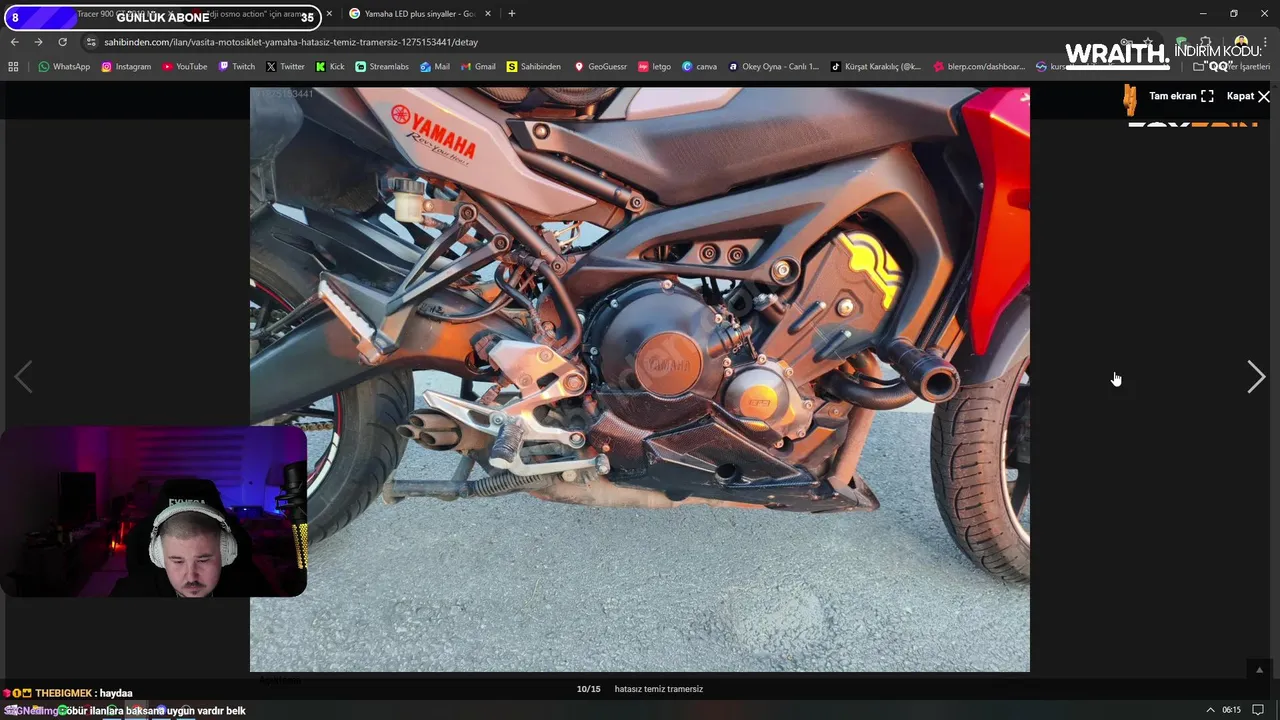Open the Gmail bookmark
Screen dimensions: 1280x720
[x=478, y=66]
